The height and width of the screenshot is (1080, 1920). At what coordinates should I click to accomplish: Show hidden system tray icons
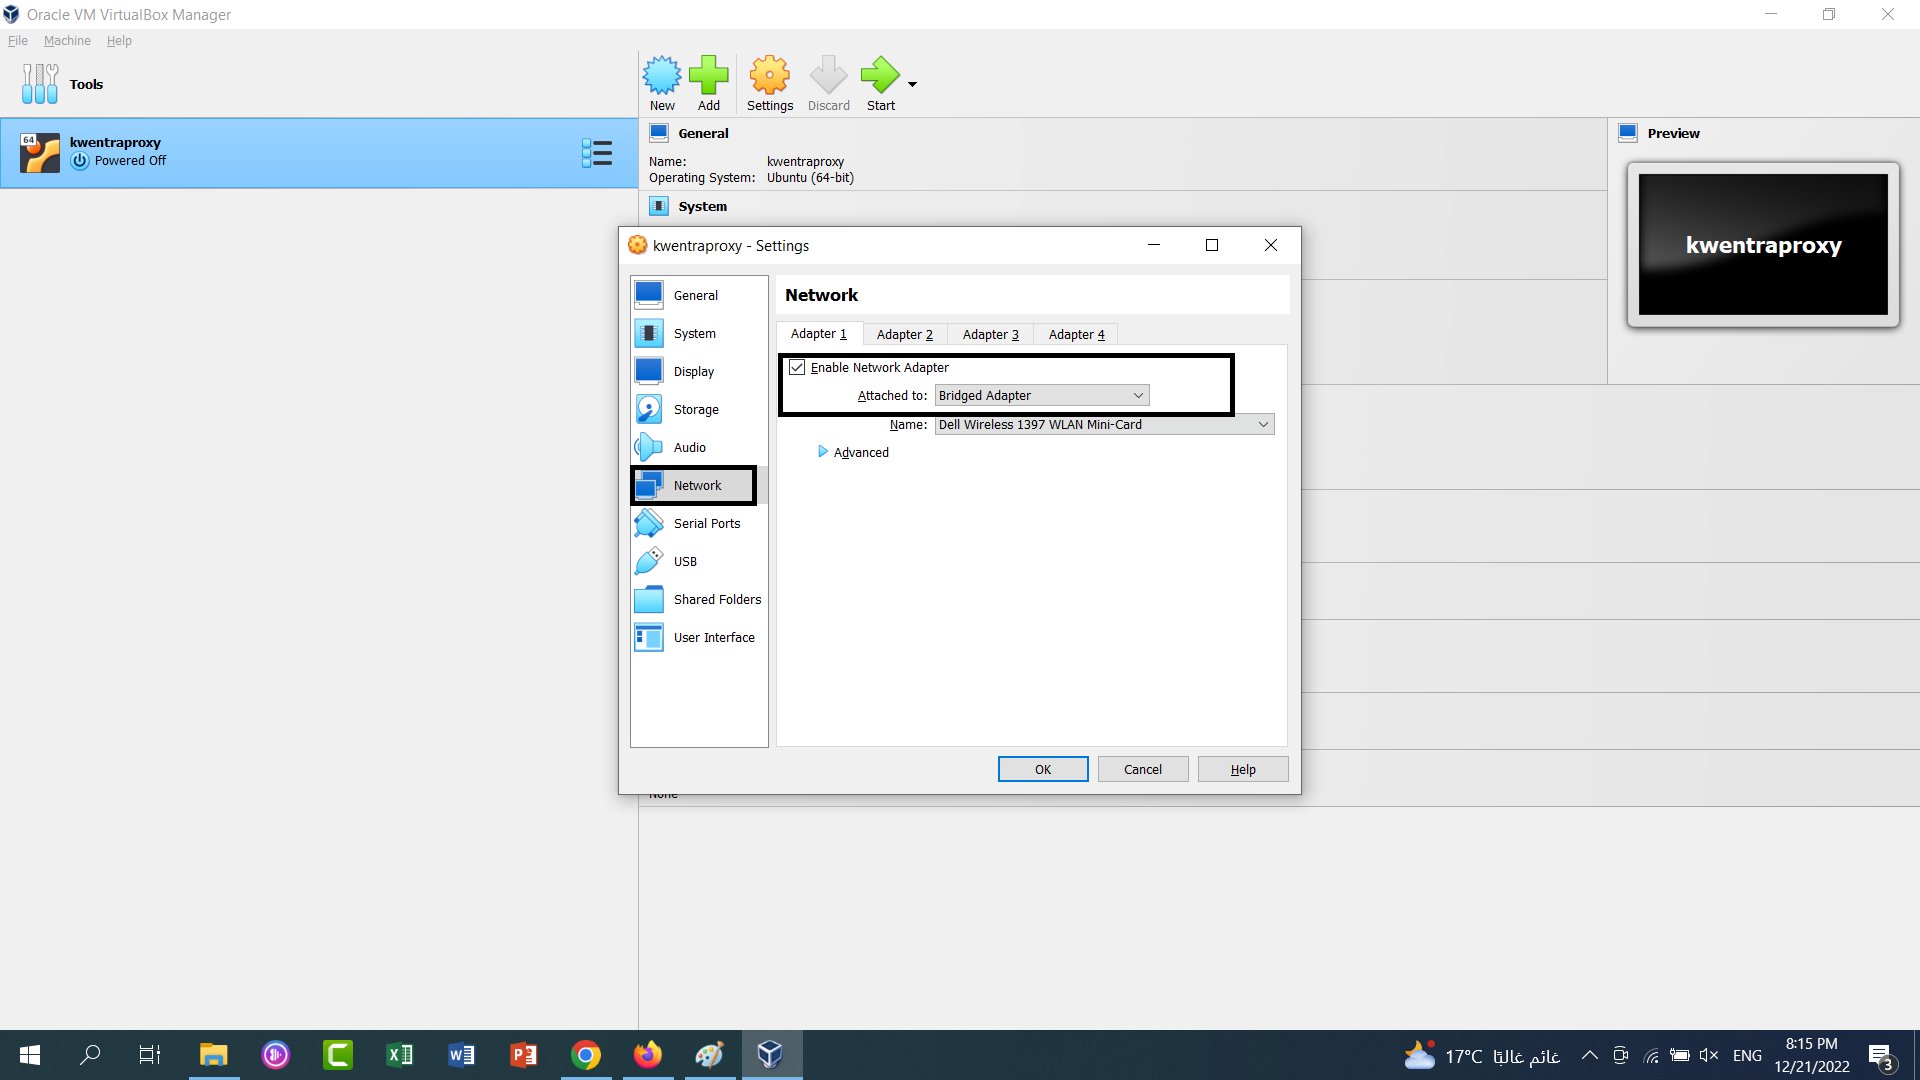(1589, 1055)
